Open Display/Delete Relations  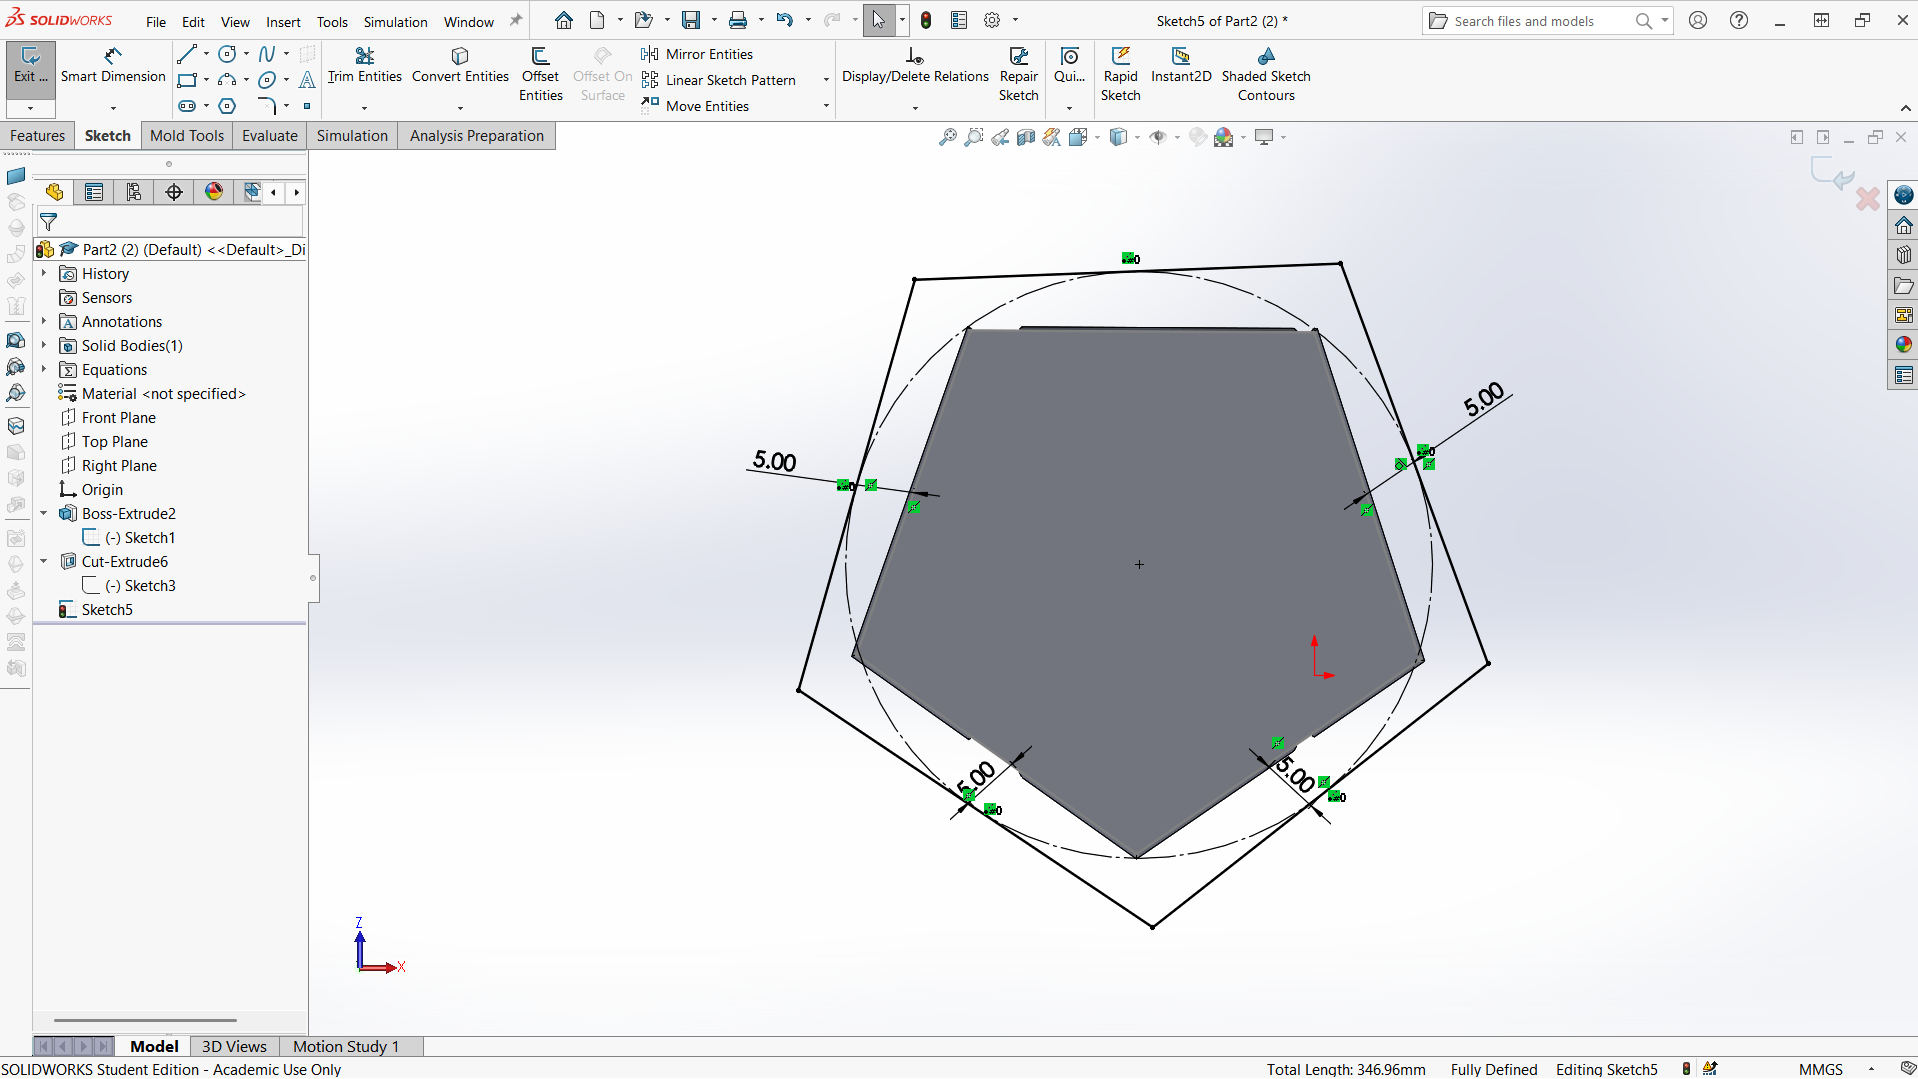(x=915, y=66)
